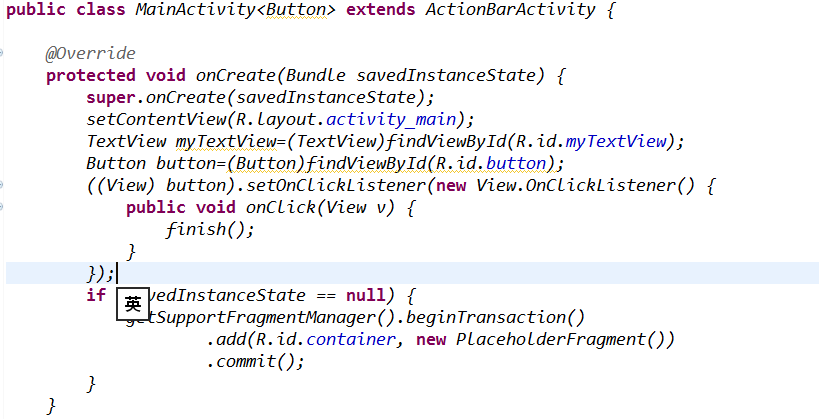Image resolution: width=819 pixels, height=419 pixels.
Task: Collapse the onCreate method fold marker
Action: point(3,54)
